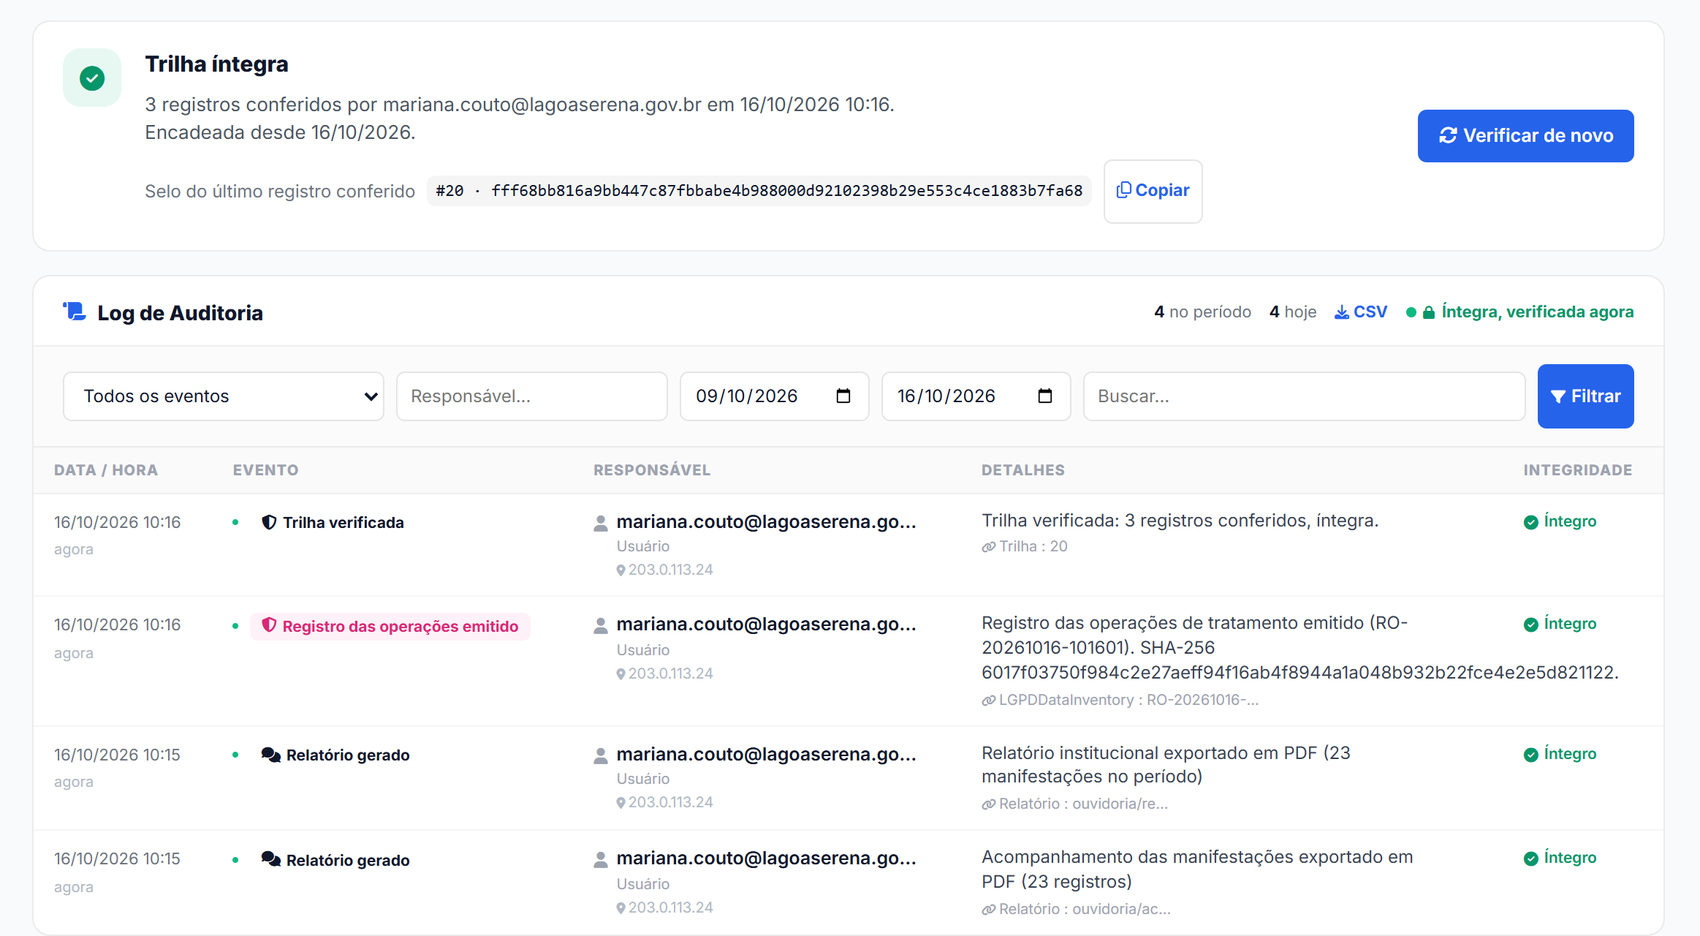
Task: Click the EVENTO column header
Action: tap(266, 470)
